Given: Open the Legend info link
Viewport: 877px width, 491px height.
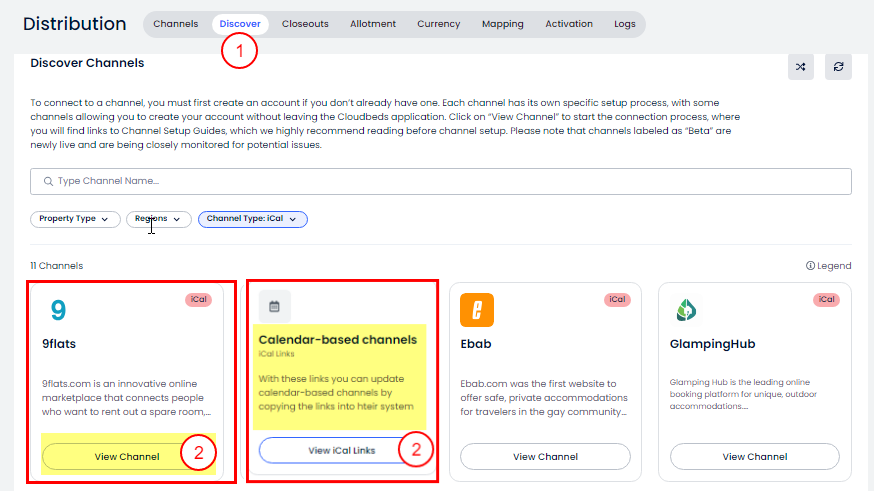Looking at the screenshot, I should (828, 266).
